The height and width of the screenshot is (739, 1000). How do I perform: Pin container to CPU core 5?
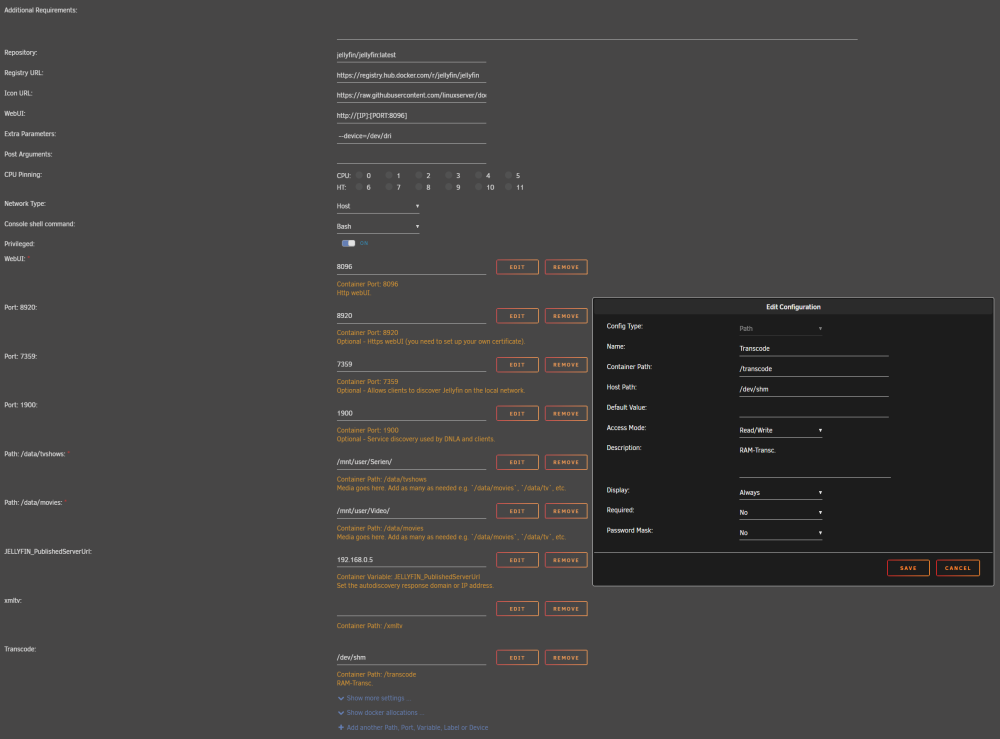[508, 175]
